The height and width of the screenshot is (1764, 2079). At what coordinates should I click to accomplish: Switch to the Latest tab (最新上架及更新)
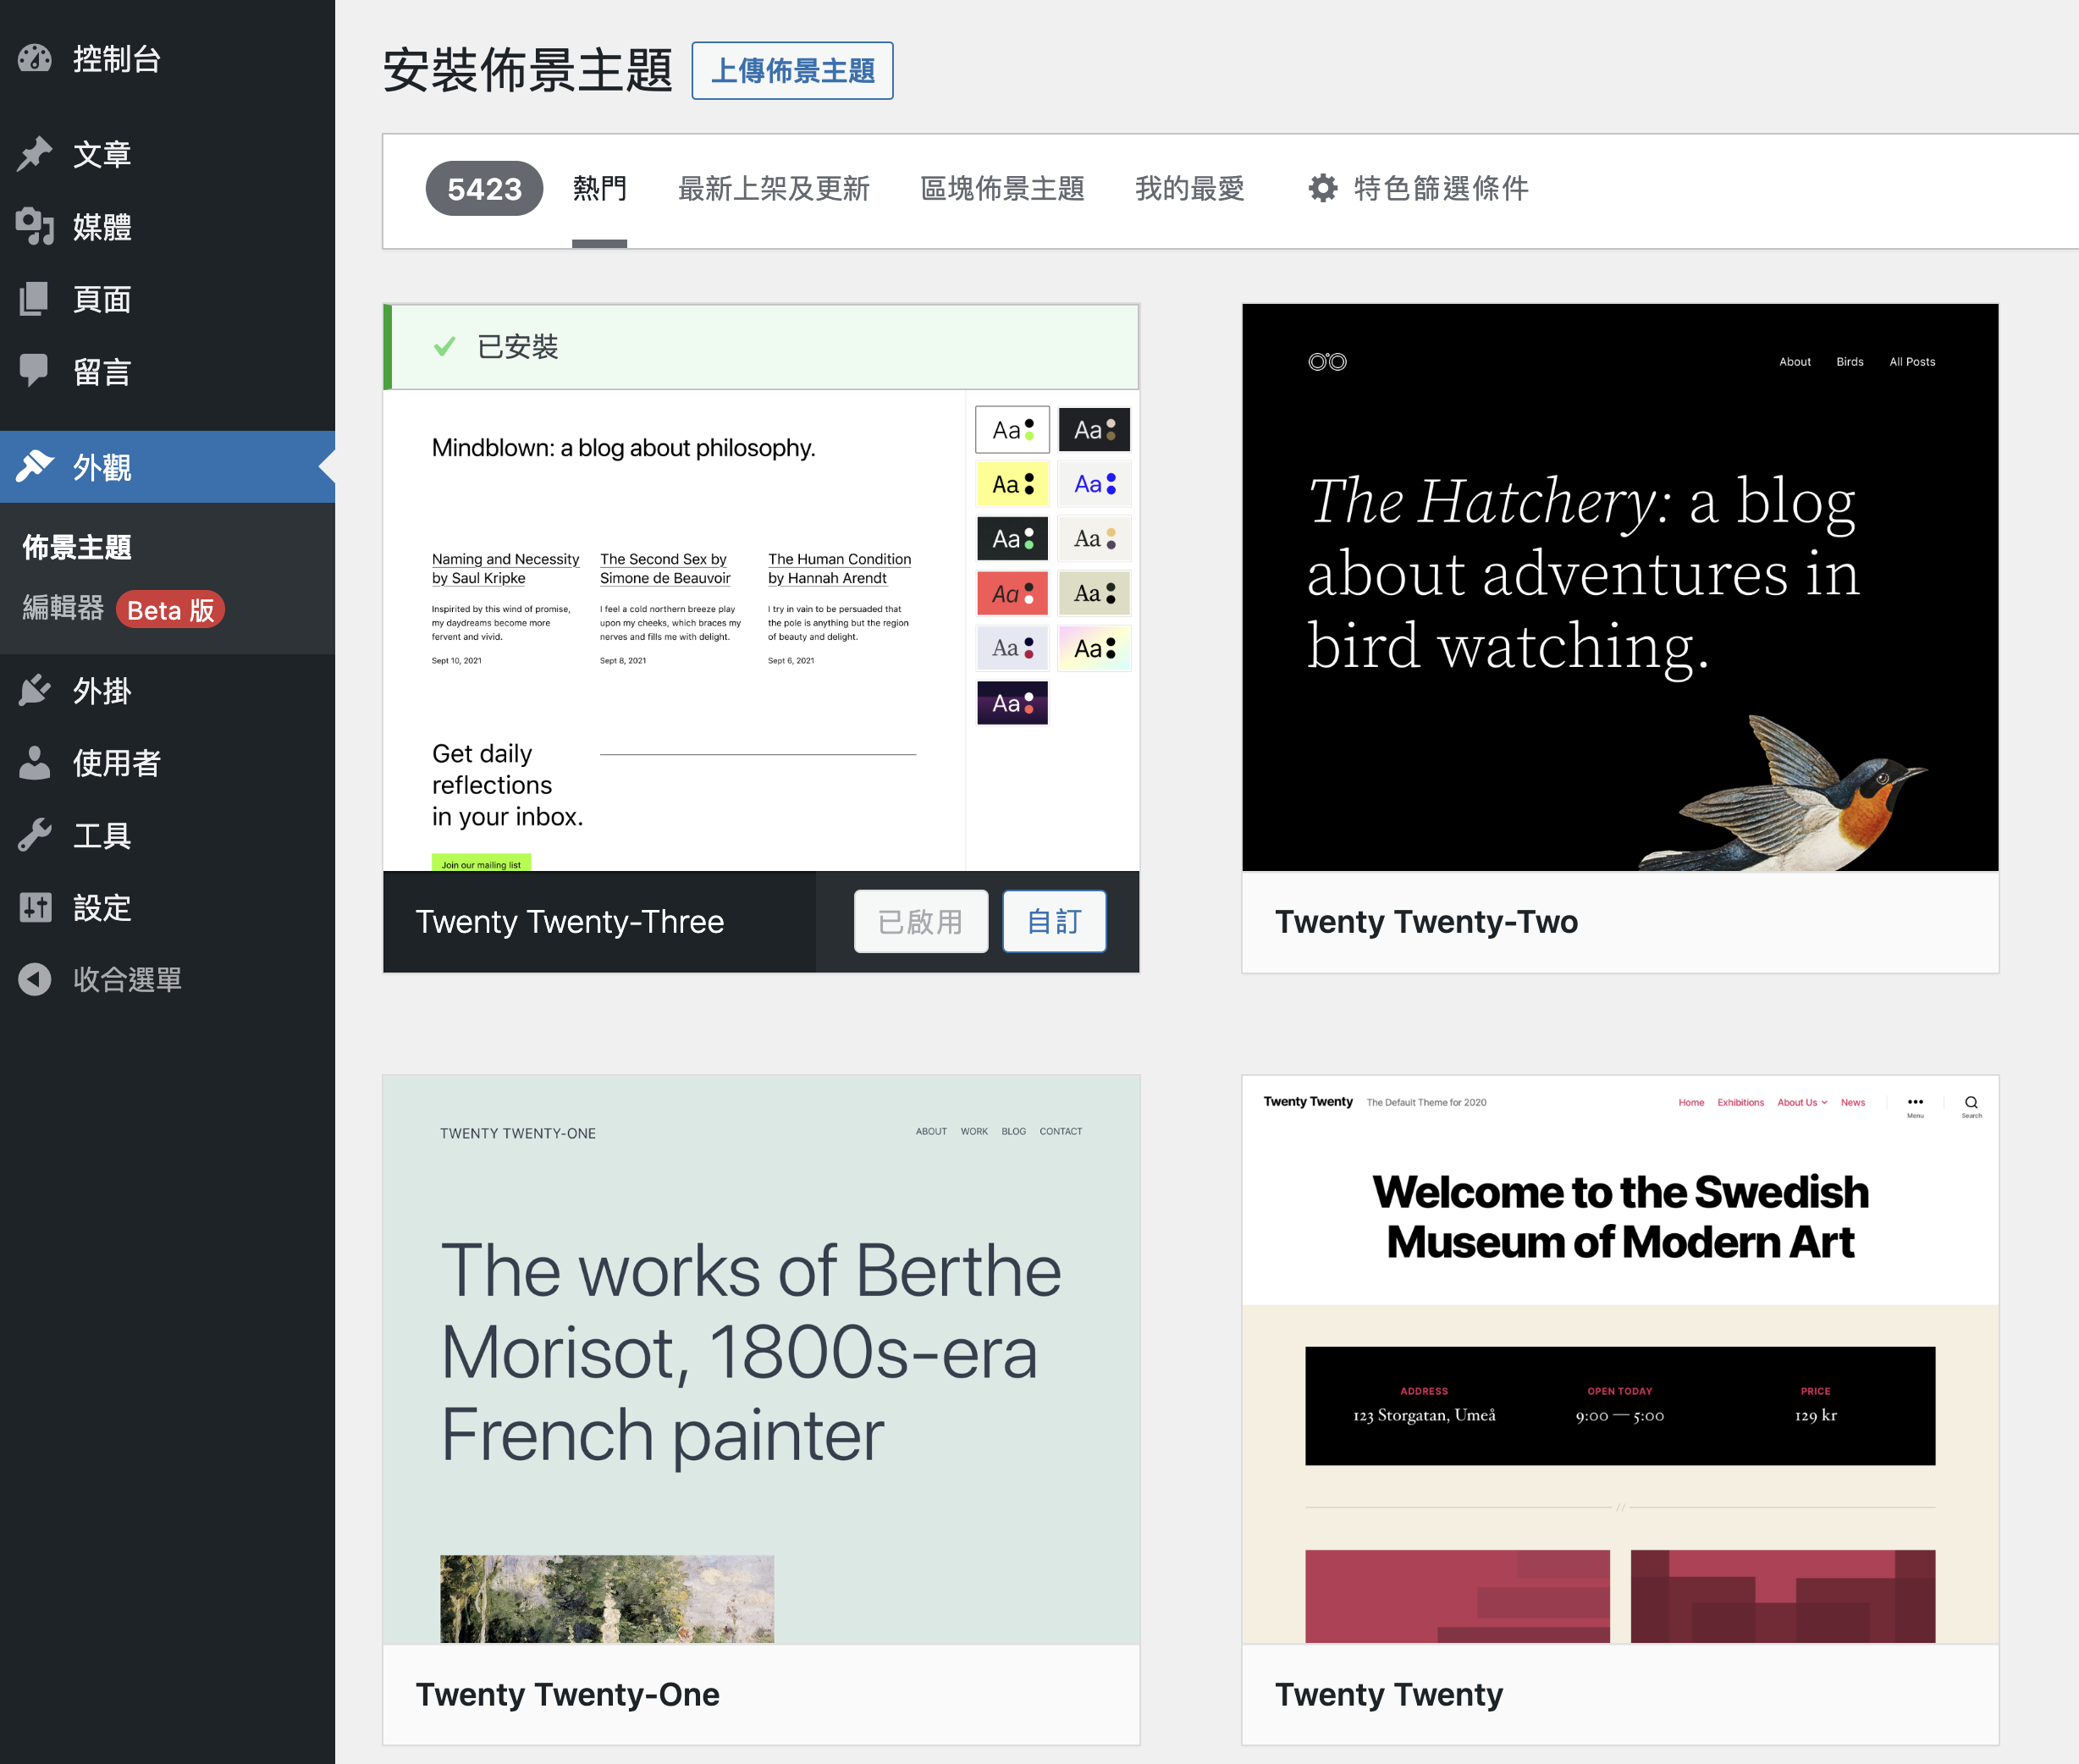(x=773, y=188)
